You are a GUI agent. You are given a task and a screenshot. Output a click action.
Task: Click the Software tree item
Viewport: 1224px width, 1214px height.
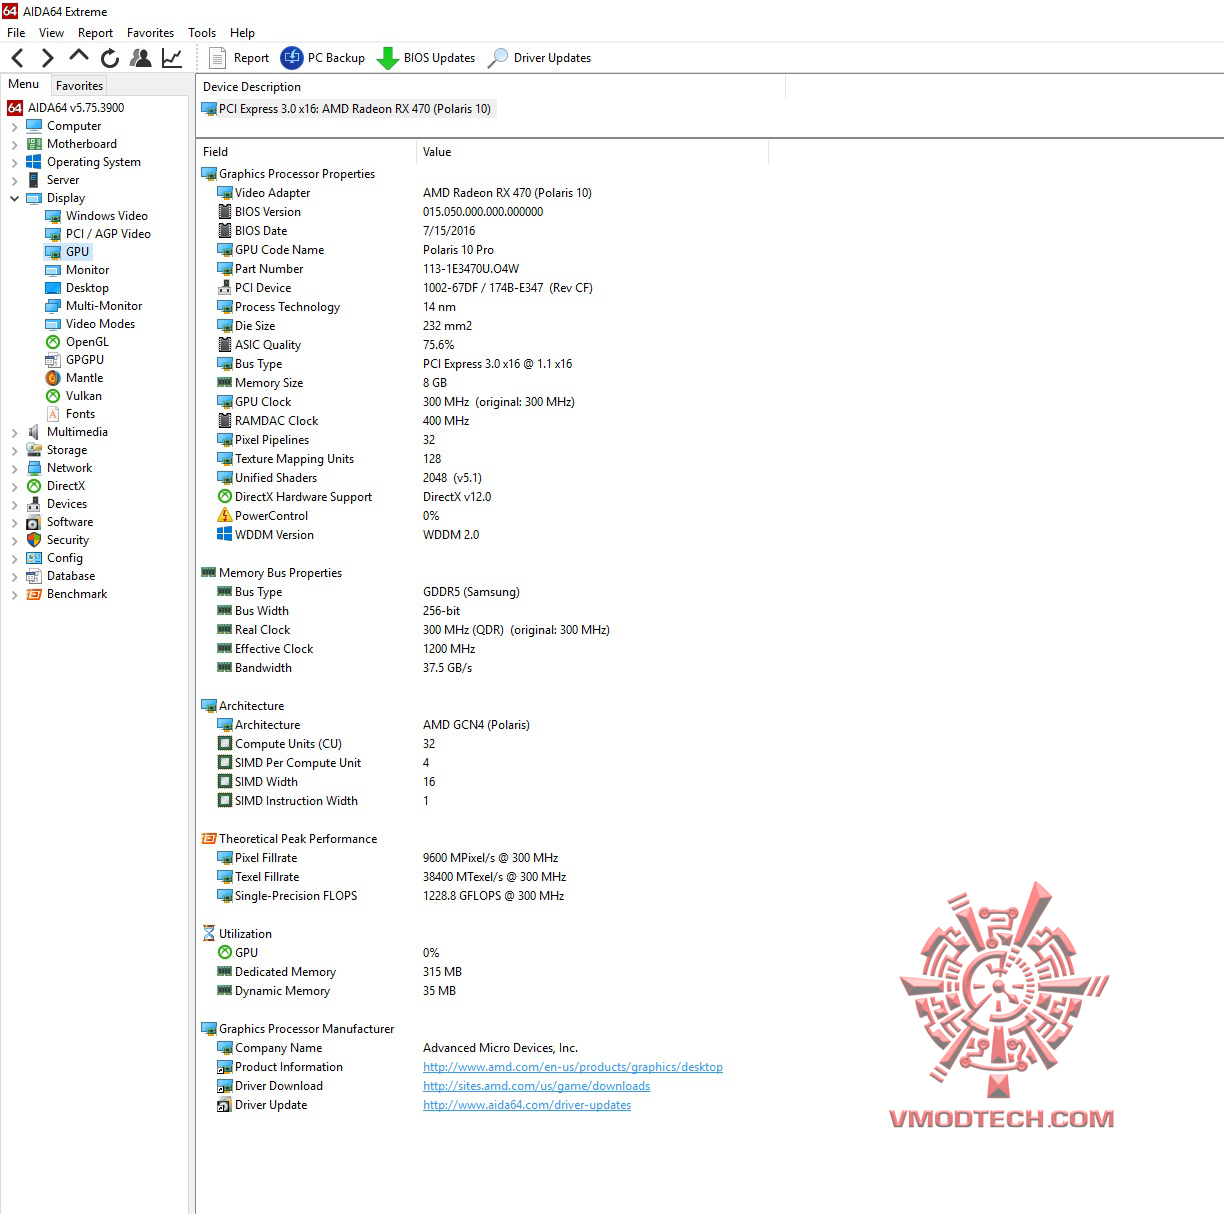[x=60, y=522]
